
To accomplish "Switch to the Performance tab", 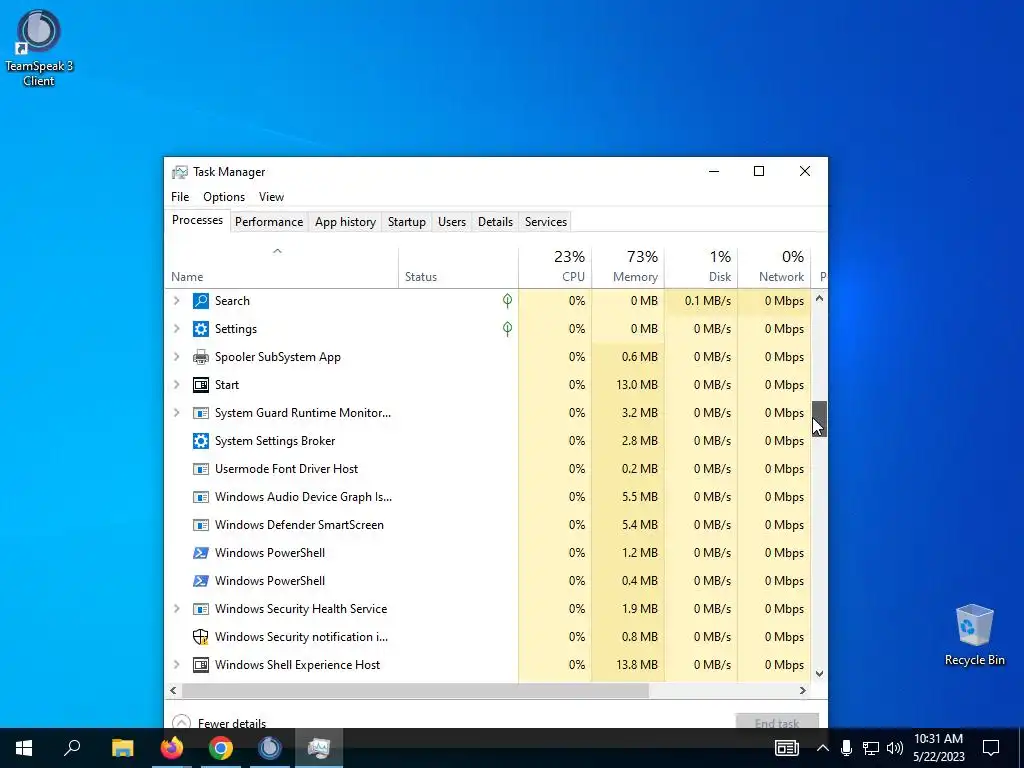I will click(269, 221).
